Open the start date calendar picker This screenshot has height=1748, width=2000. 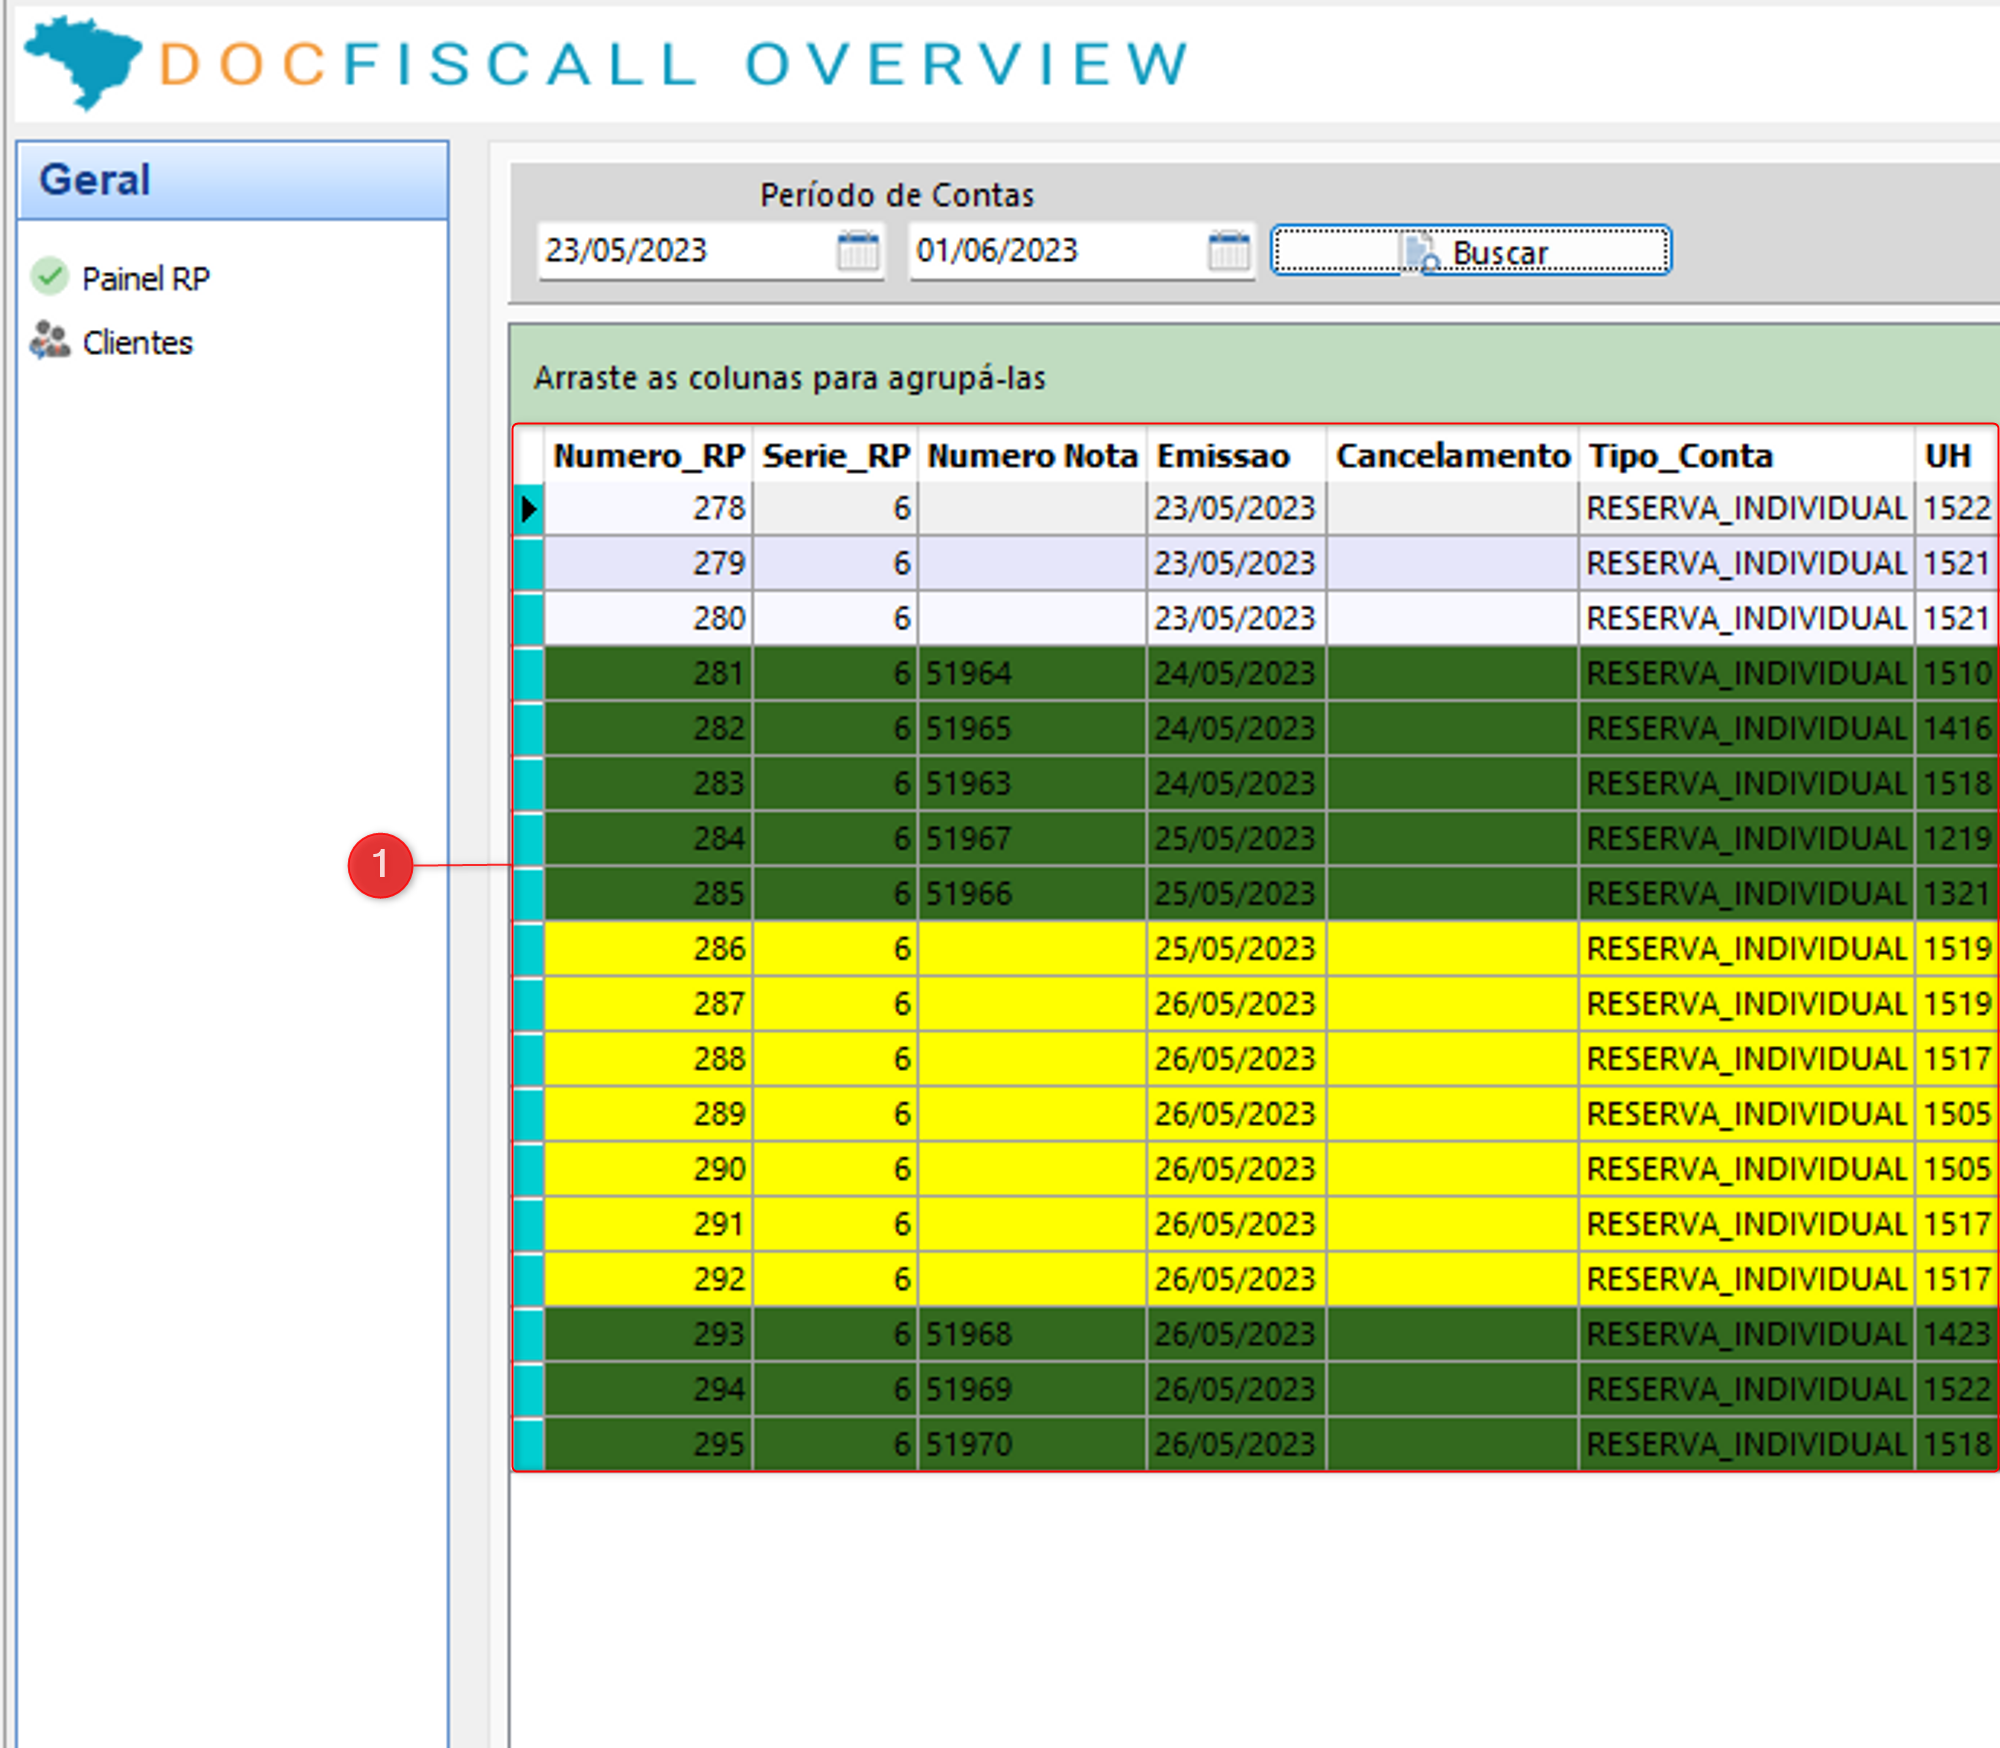(x=857, y=251)
